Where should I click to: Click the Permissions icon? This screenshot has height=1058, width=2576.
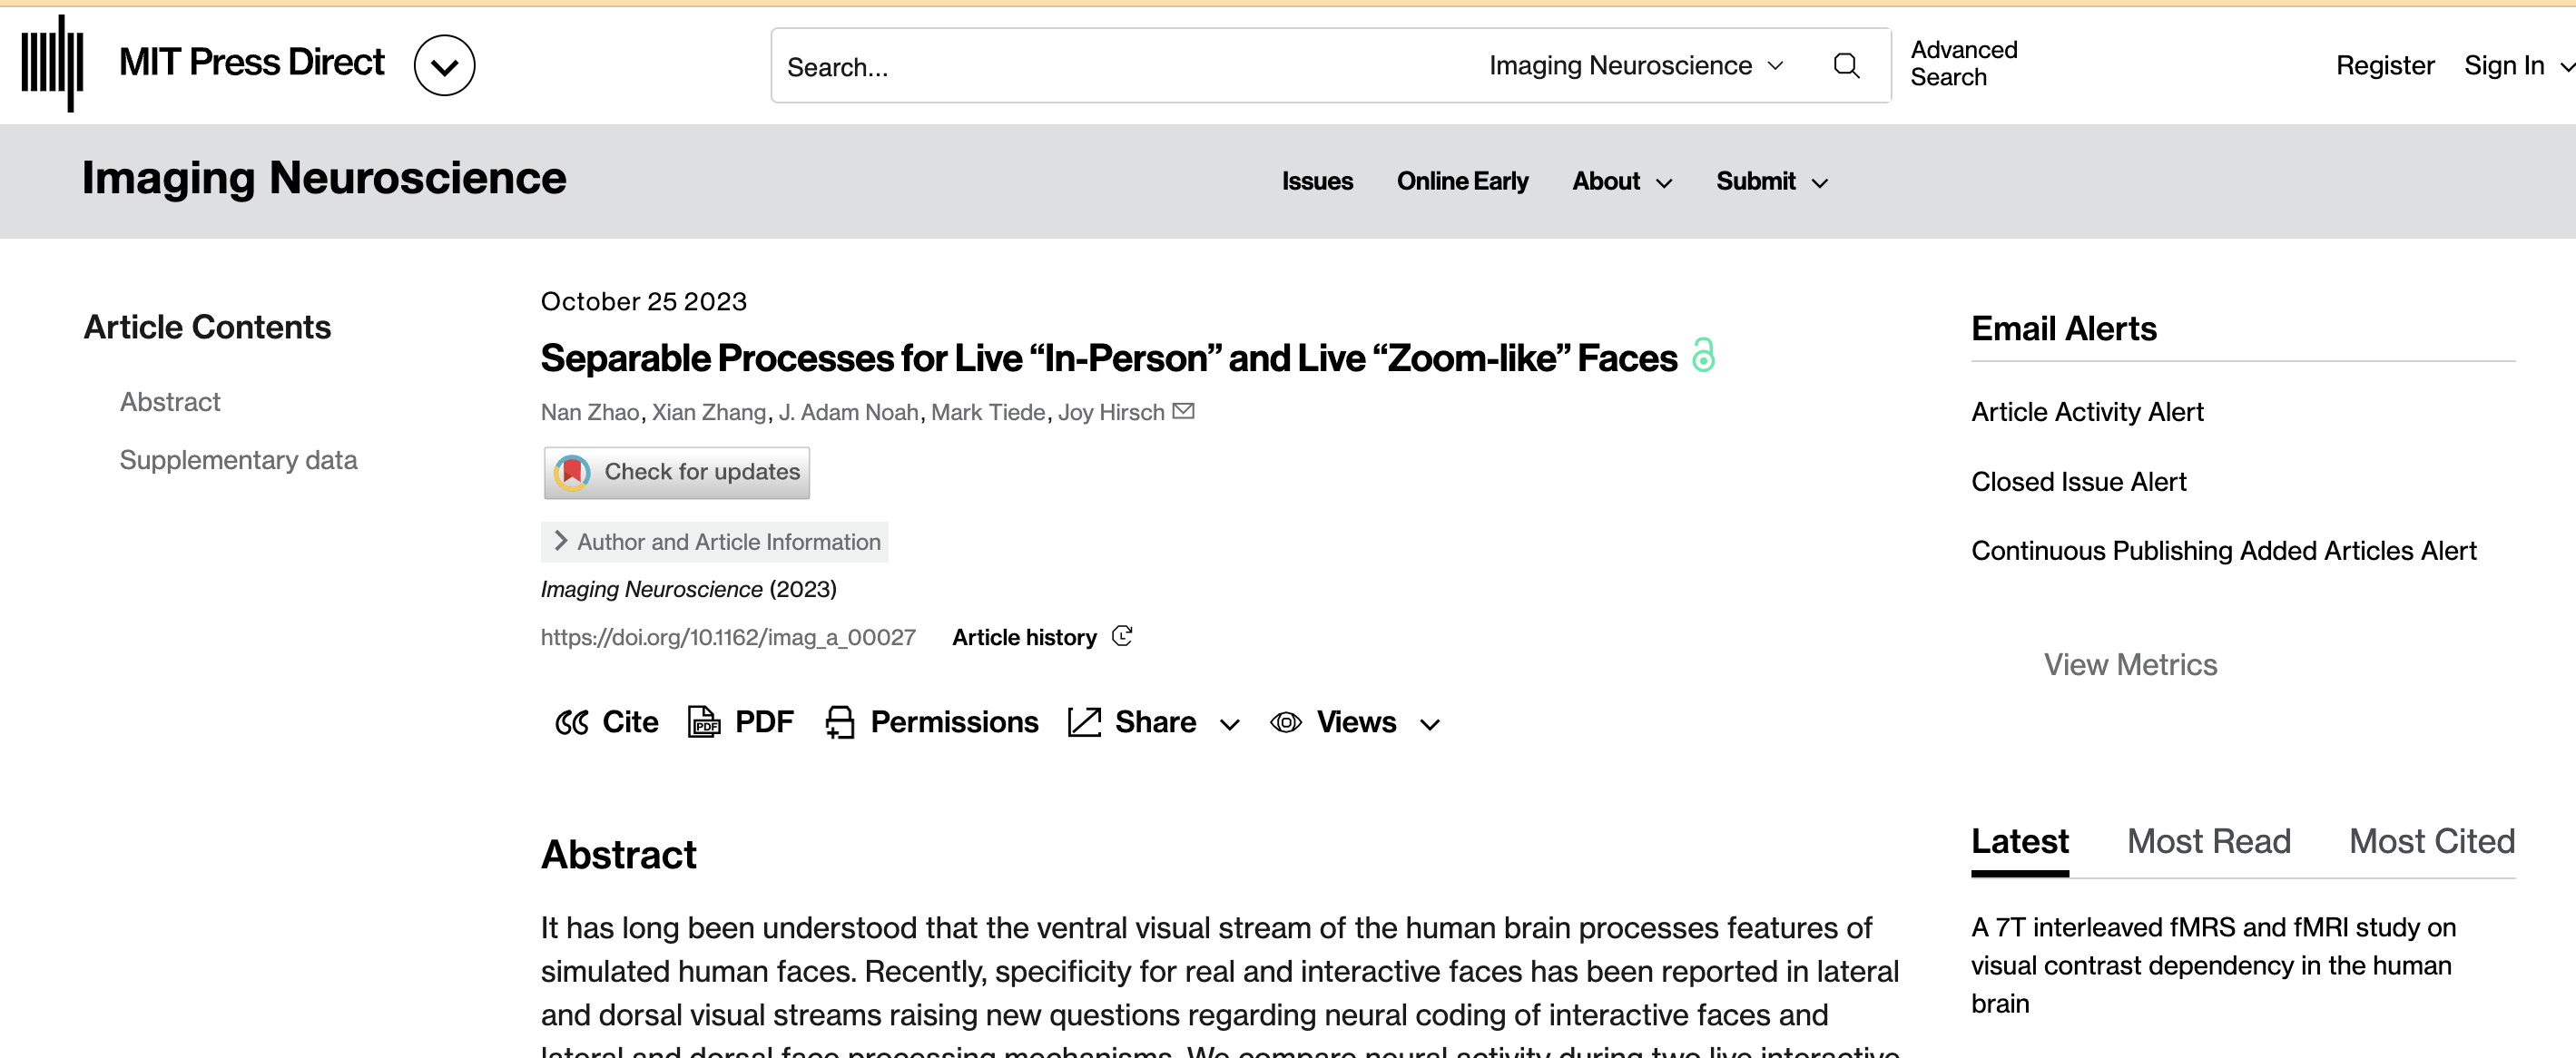coord(841,722)
